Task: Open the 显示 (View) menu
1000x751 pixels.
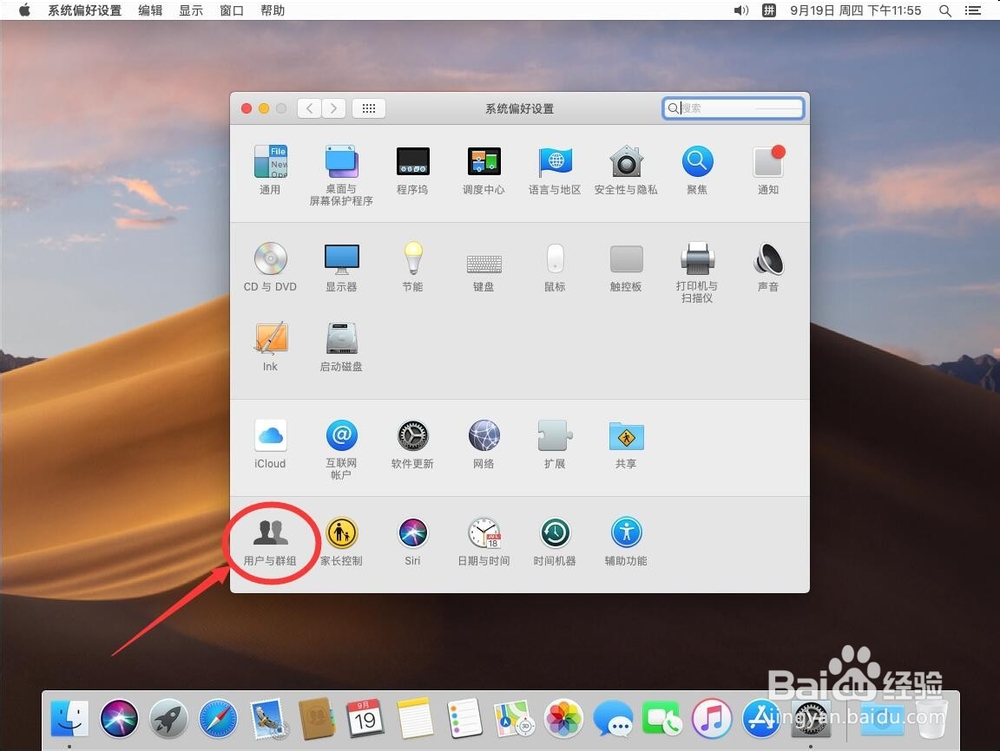Action: pyautogui.click(x=191, y=10)
